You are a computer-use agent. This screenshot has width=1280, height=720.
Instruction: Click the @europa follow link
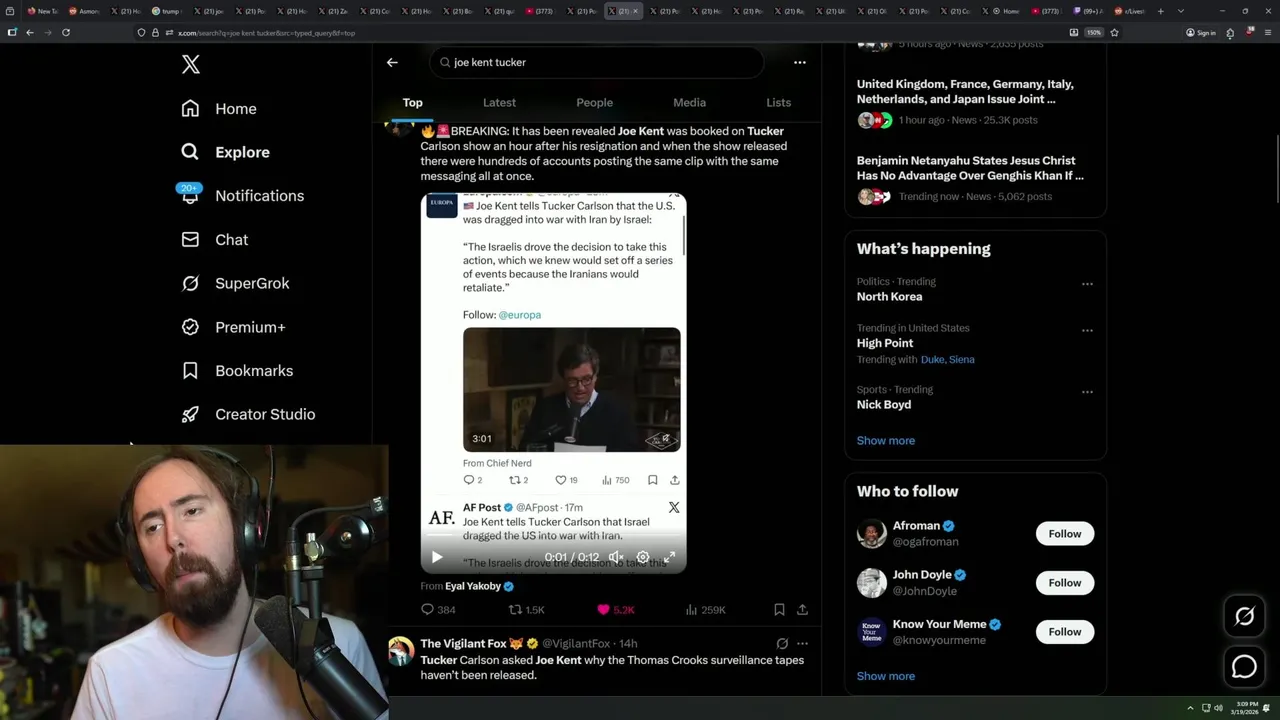(x=519, y=314)
